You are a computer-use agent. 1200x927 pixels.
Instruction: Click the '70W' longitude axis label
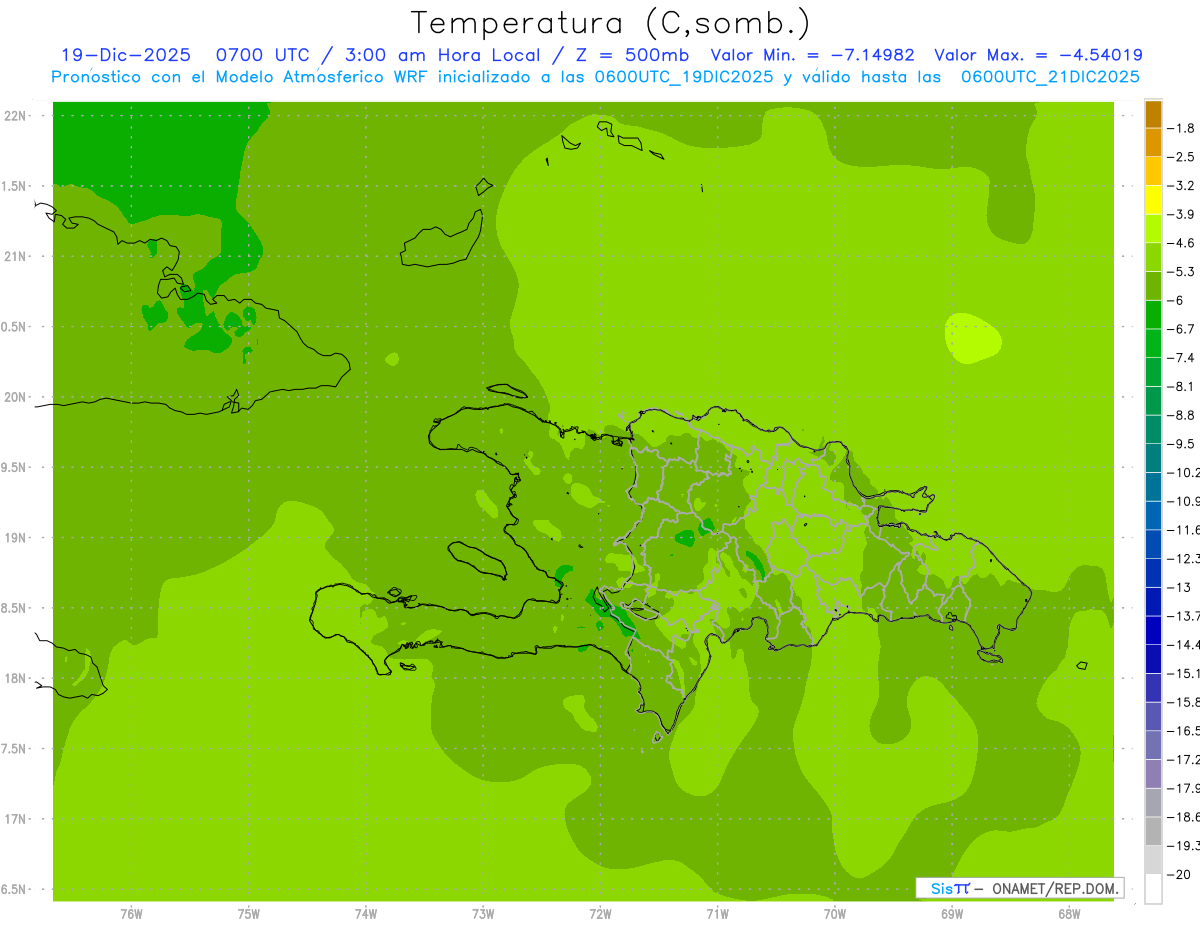coord(835,914)
